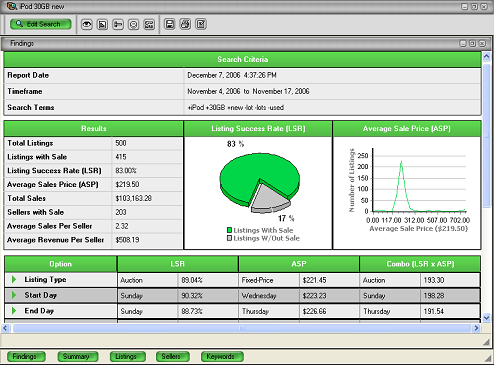The height and width of the screenshot is (365, 494).
Task: Click the Search Terms value text
Action: pyautogui.click(x=236, y=107)
